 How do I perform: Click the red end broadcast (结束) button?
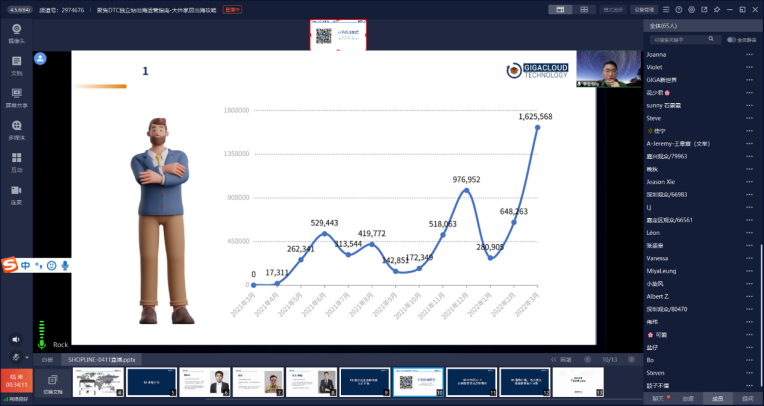(x=17, y=381)
